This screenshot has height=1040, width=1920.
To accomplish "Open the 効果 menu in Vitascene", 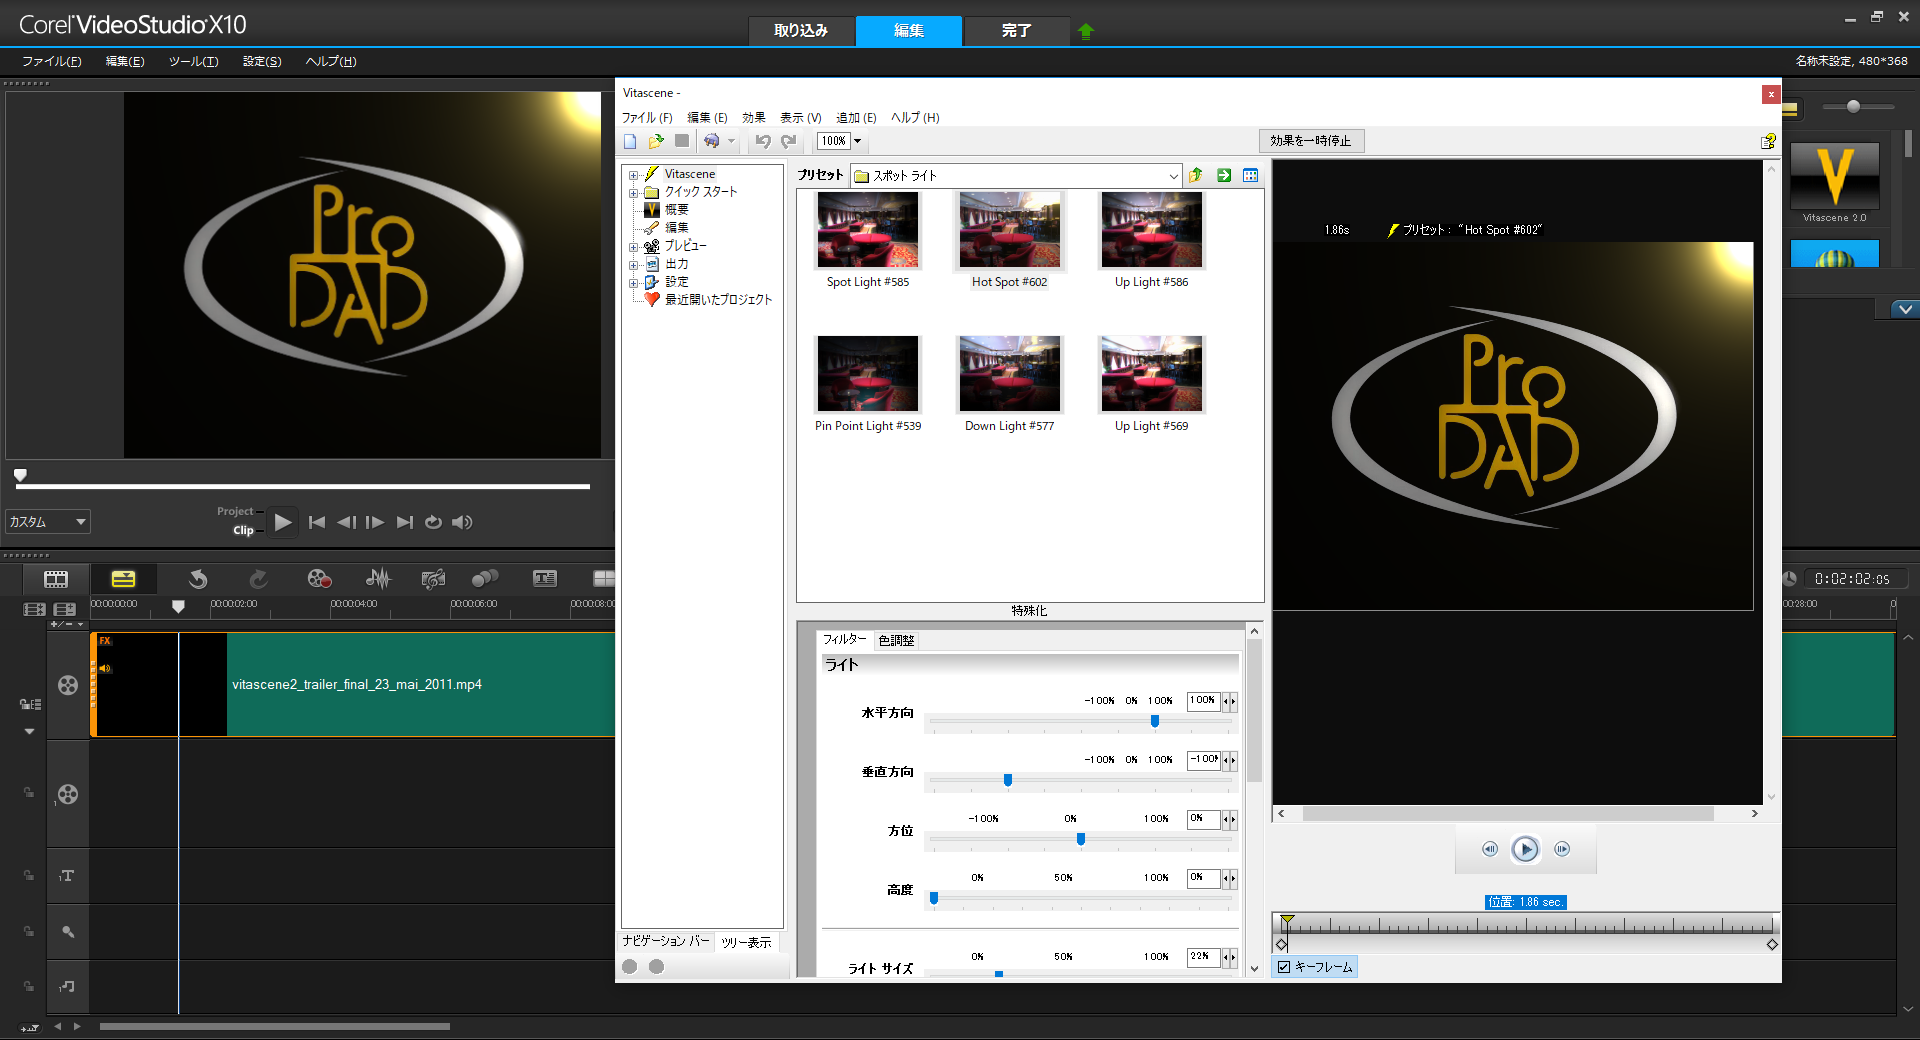I will tap(753, 117).
